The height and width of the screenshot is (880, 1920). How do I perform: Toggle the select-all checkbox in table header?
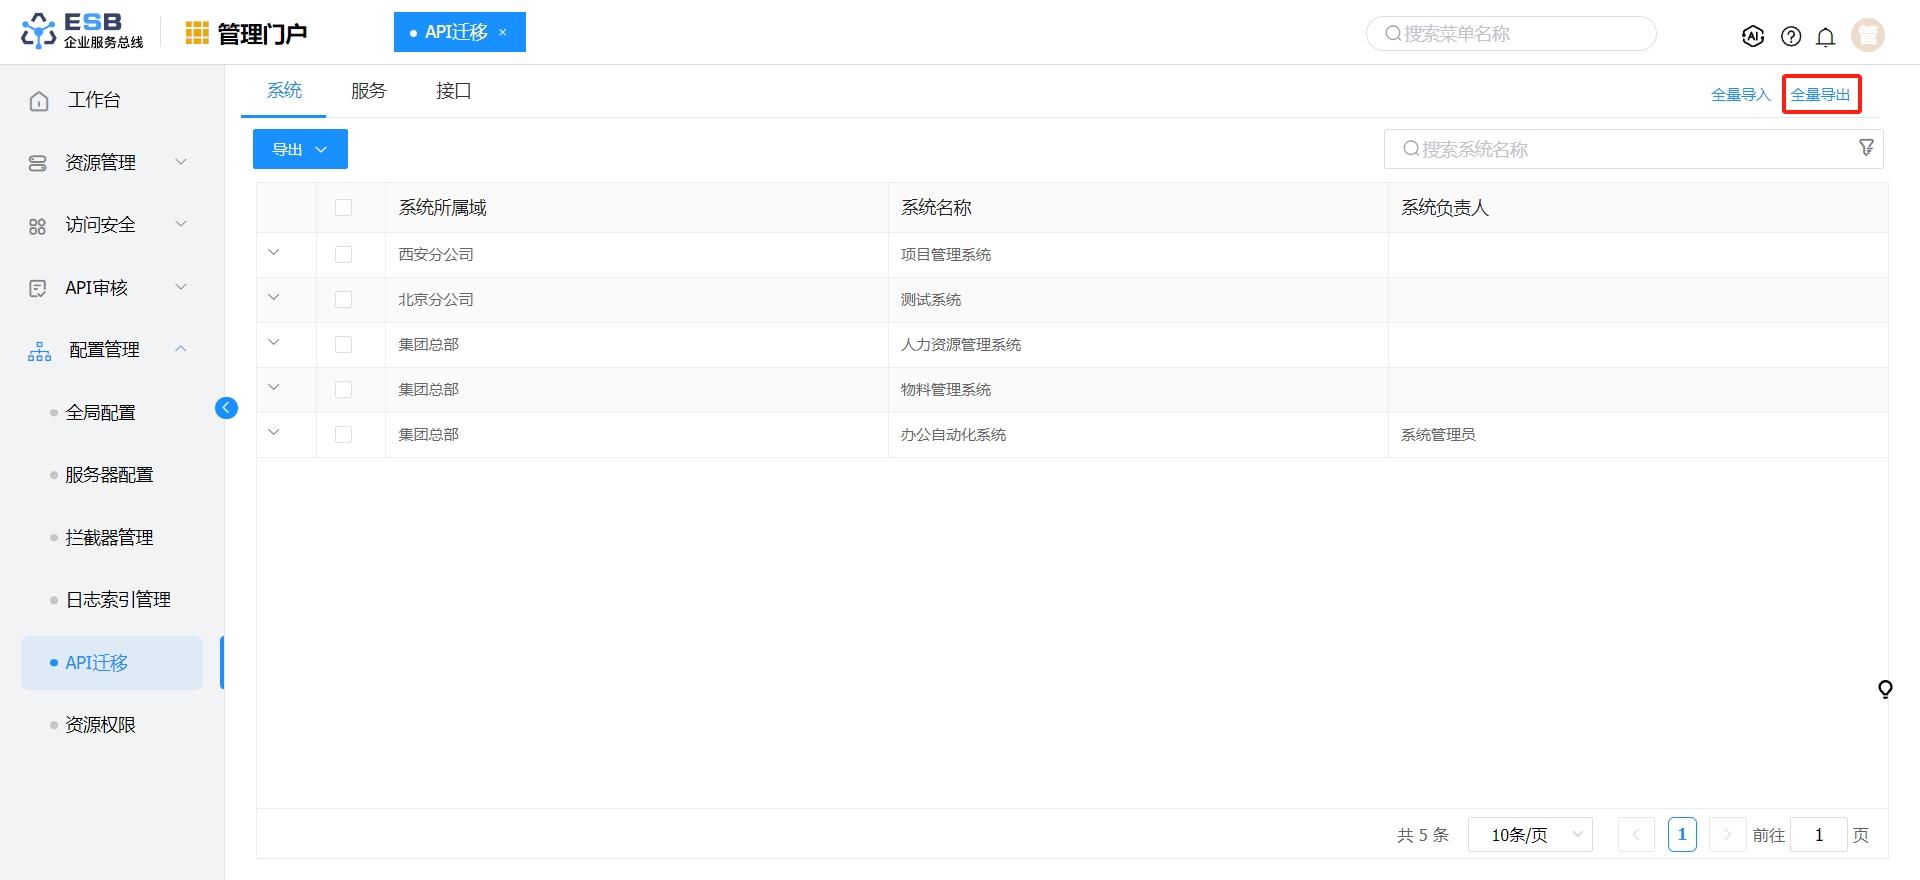[x=343, y=207]
